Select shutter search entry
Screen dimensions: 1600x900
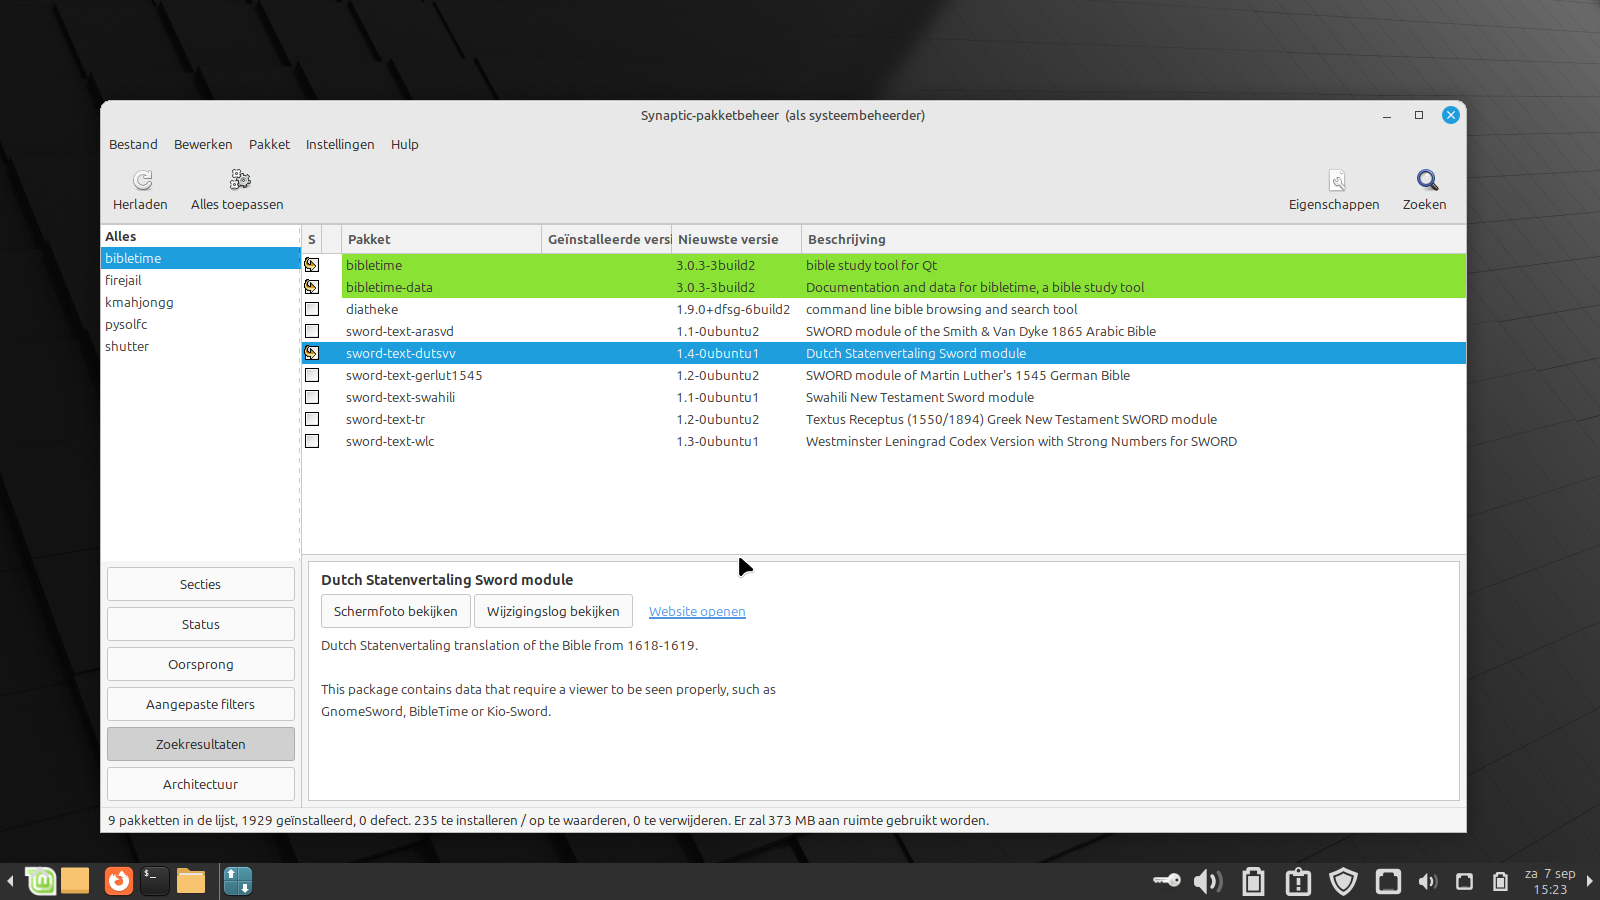200,346
